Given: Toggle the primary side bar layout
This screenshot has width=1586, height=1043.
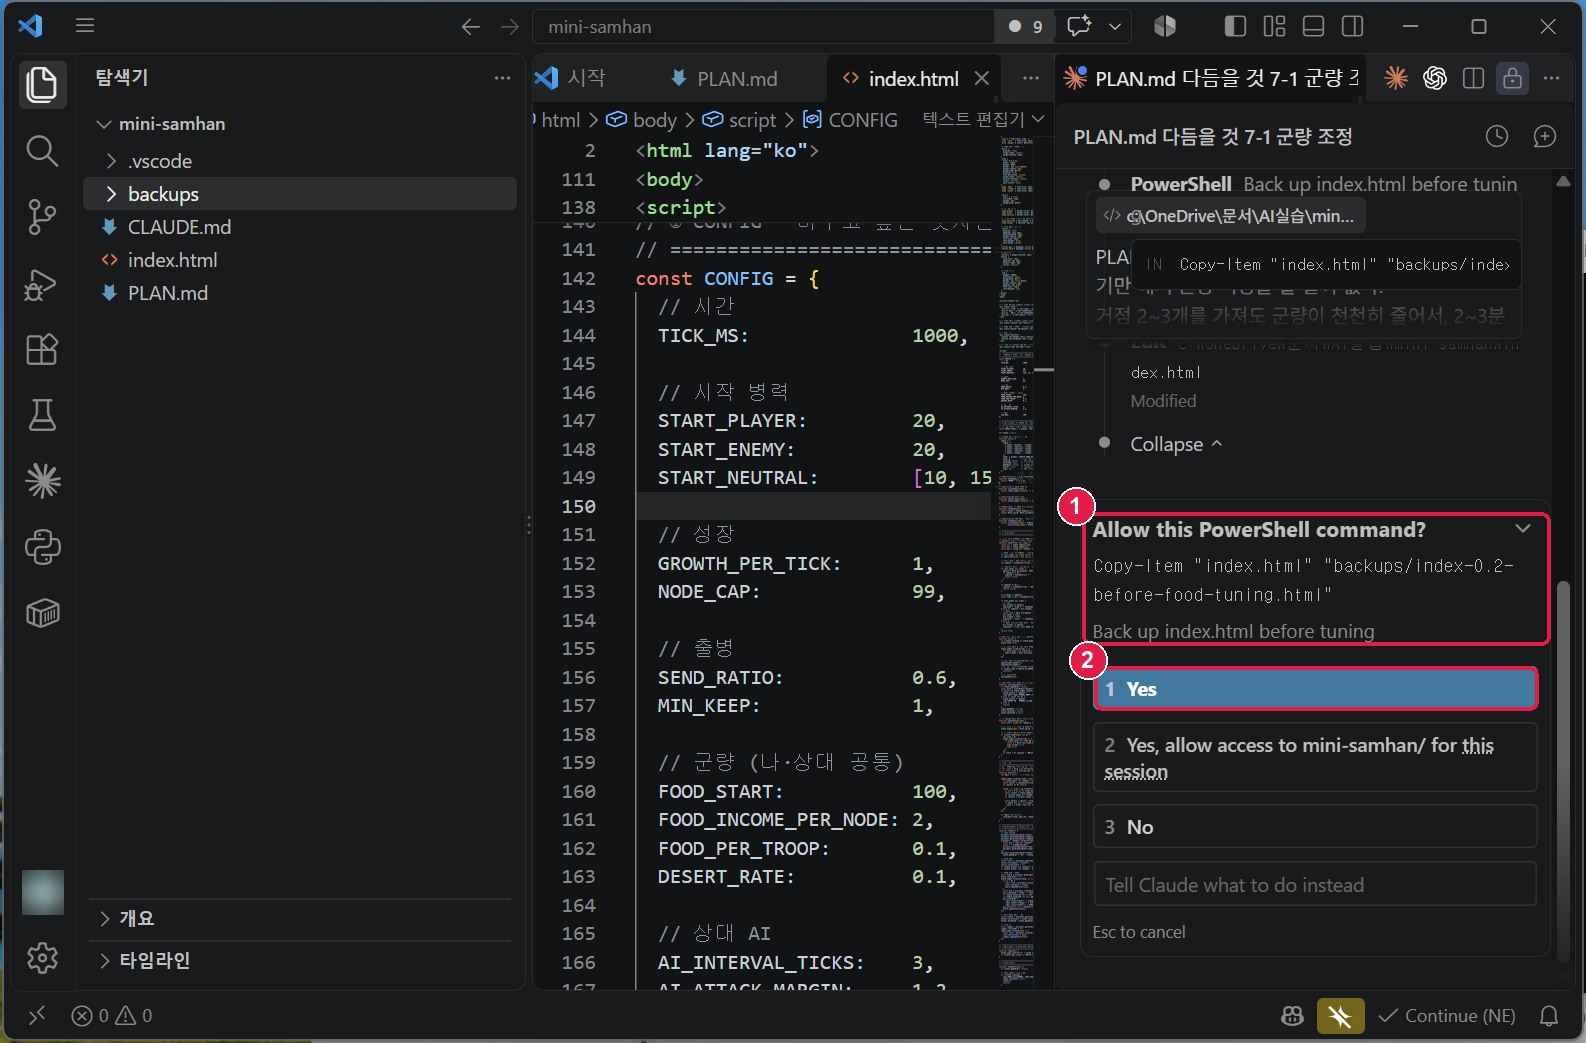Looking at the screenshot, I should point(1236,26).
